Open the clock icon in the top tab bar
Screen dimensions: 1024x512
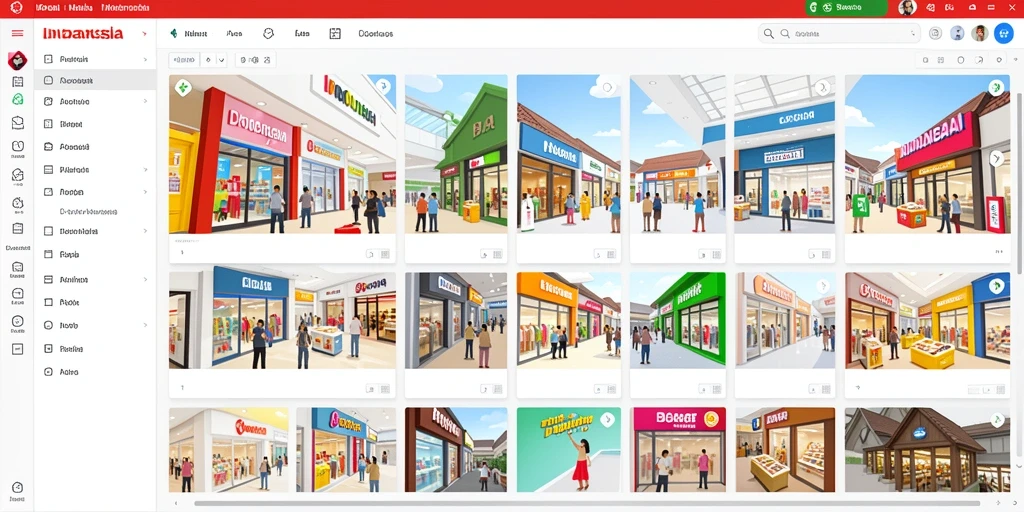click(x=268, y=33)
